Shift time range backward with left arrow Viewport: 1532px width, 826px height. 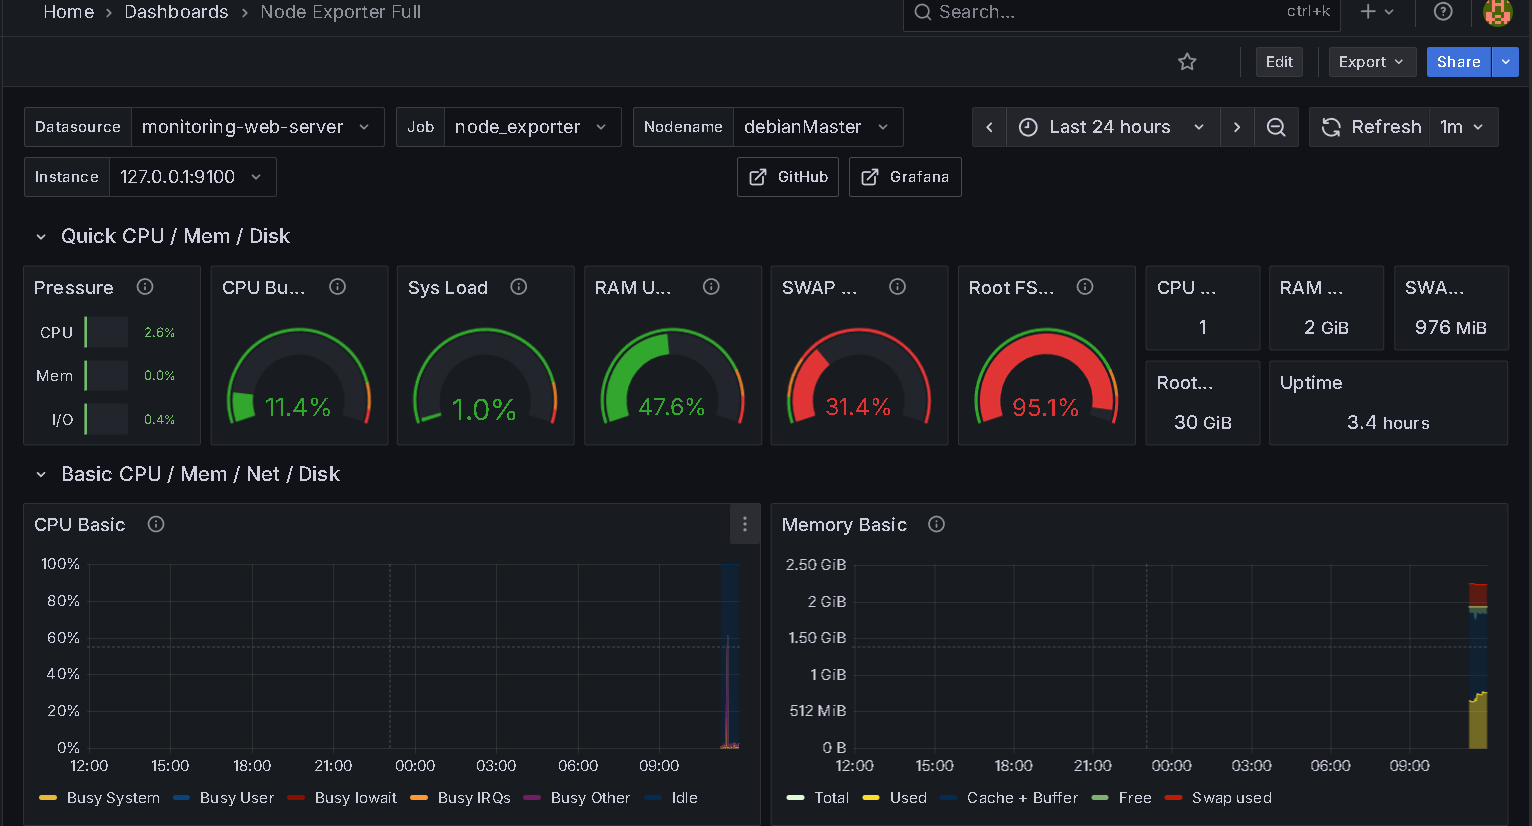tap(989, 127)
